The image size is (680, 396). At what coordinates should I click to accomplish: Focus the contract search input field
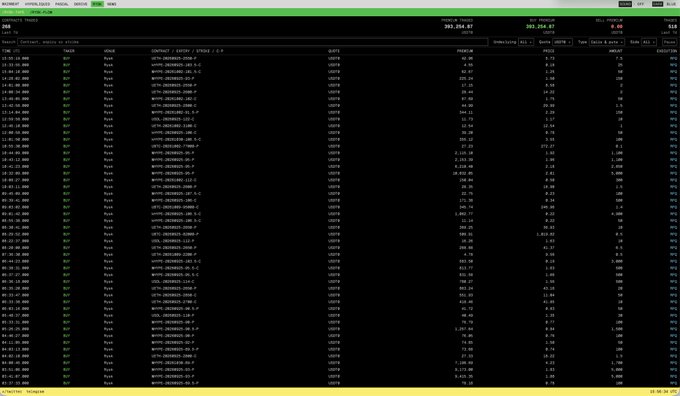(x=252, y=42)
